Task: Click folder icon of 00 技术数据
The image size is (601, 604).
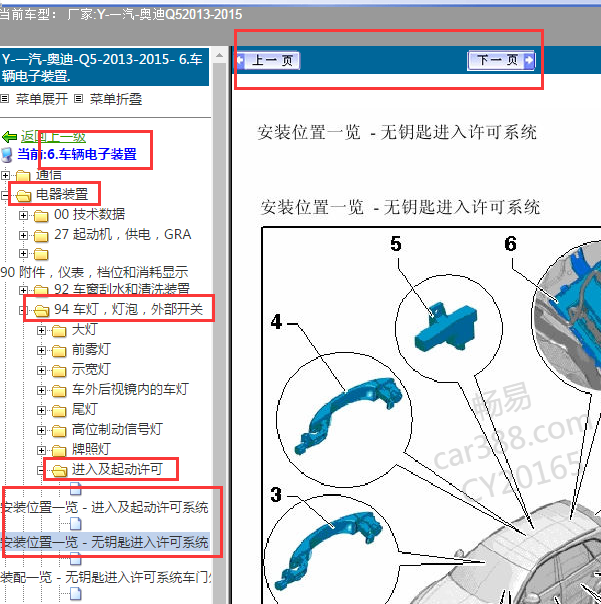Action: tap(41, 216)
